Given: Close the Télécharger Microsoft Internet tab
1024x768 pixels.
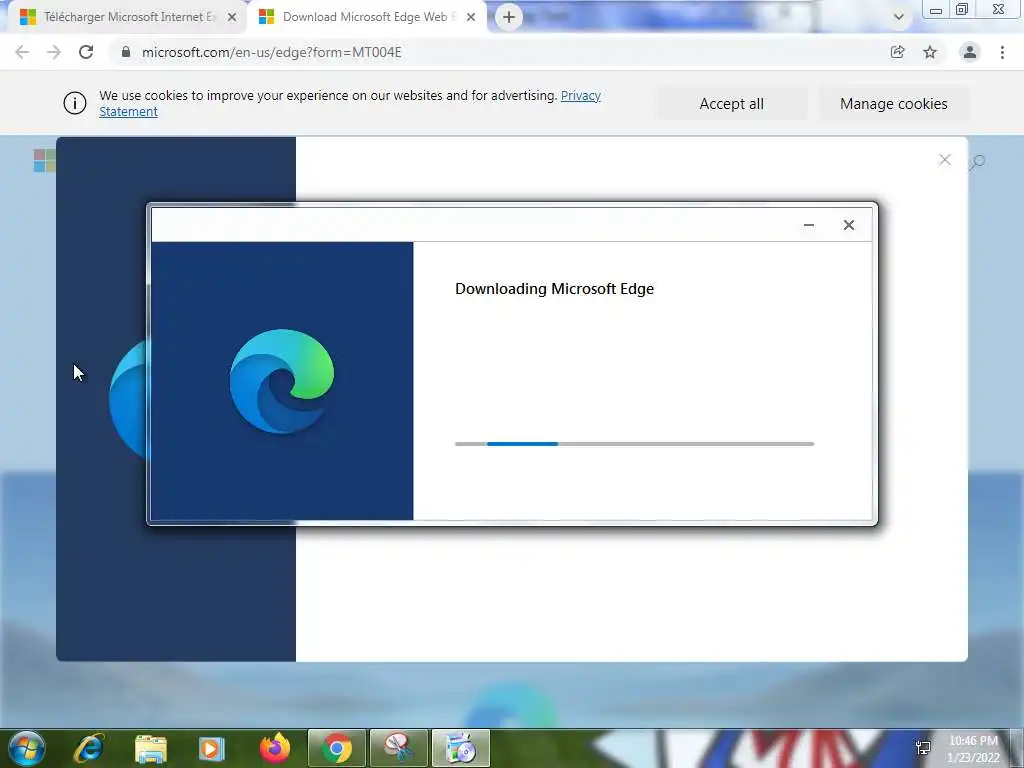Looking at the screenshot, I should click(x=232, y=17).
